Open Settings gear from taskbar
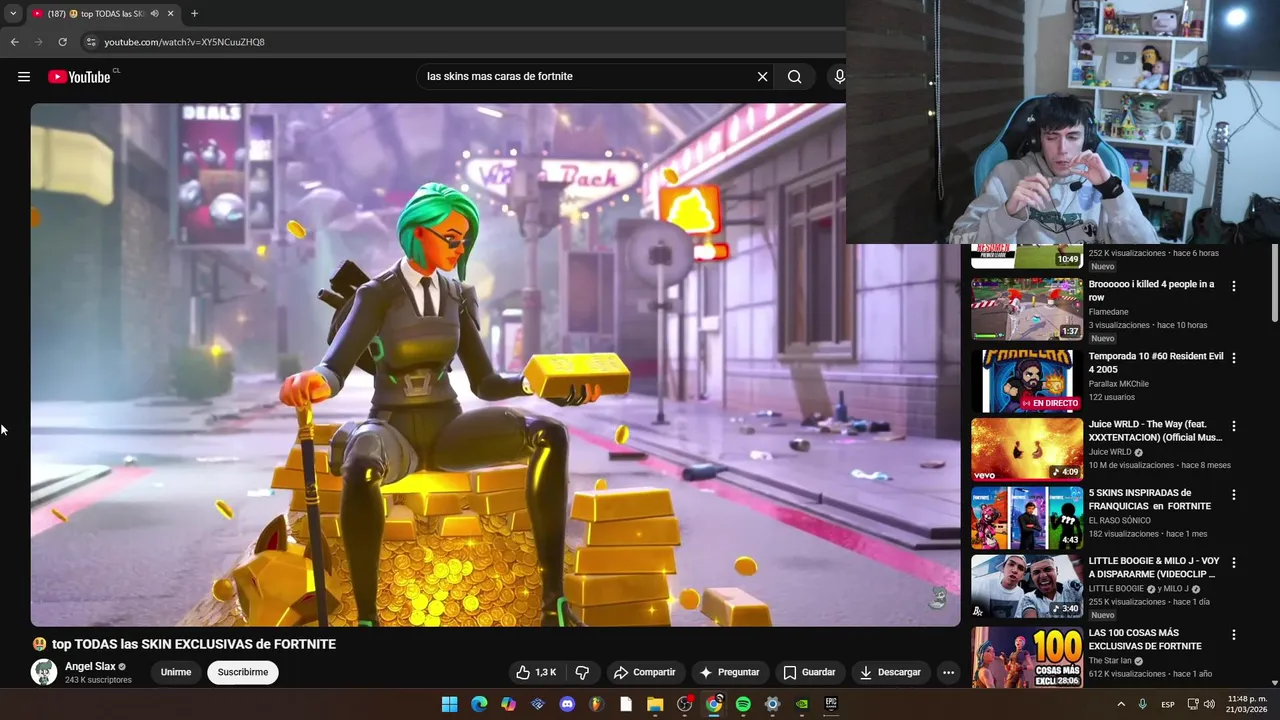This screenshot has height=720, width=1280. tap(772, 704)
